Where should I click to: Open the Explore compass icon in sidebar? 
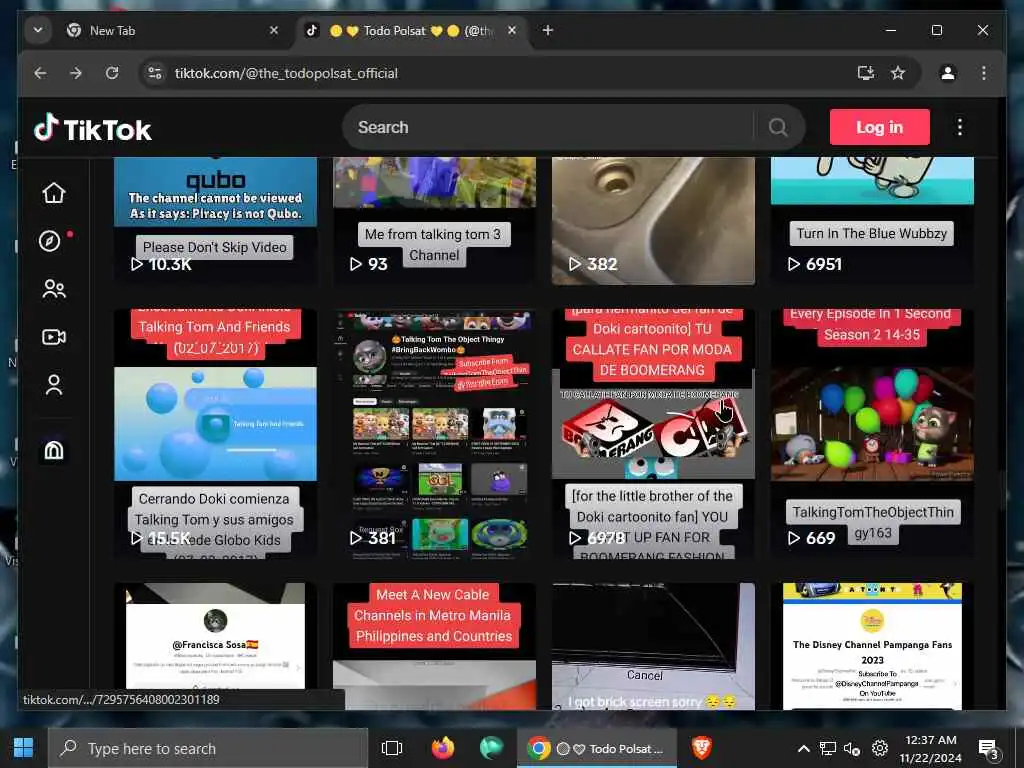coord(50,241)
